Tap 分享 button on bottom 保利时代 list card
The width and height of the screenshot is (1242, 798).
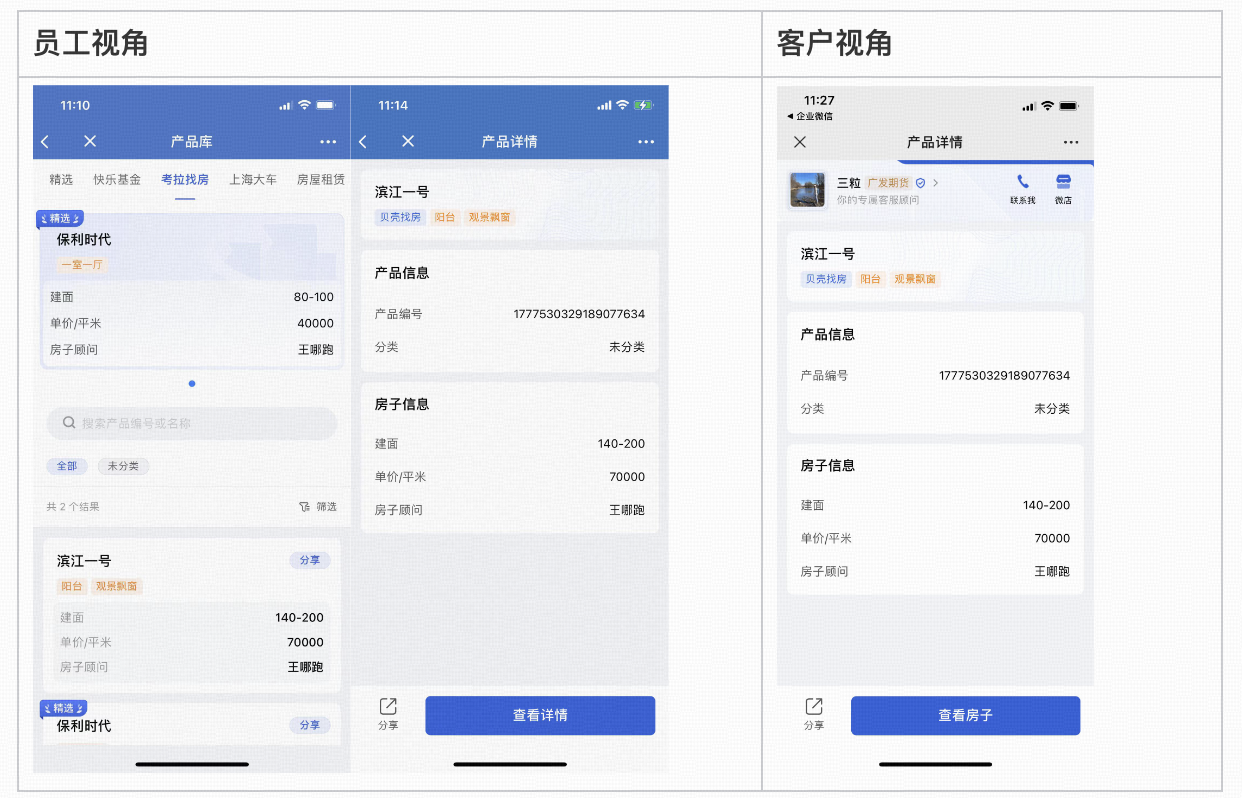(x=310, y=725)
